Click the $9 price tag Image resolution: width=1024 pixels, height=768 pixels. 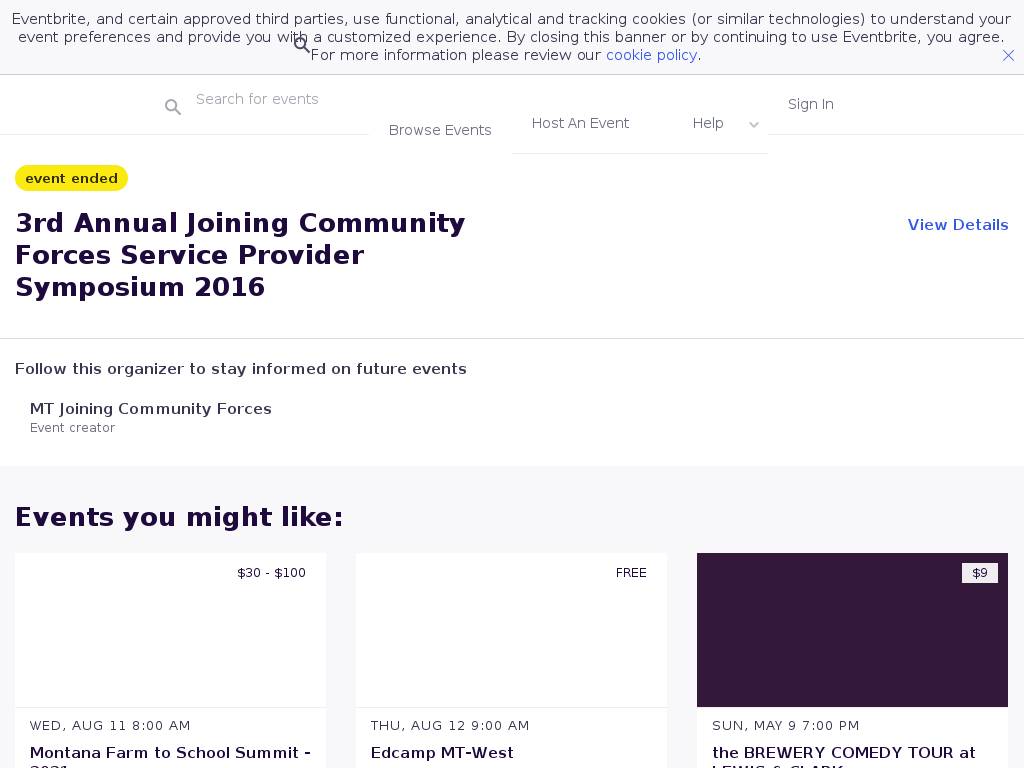click(979, 573)
